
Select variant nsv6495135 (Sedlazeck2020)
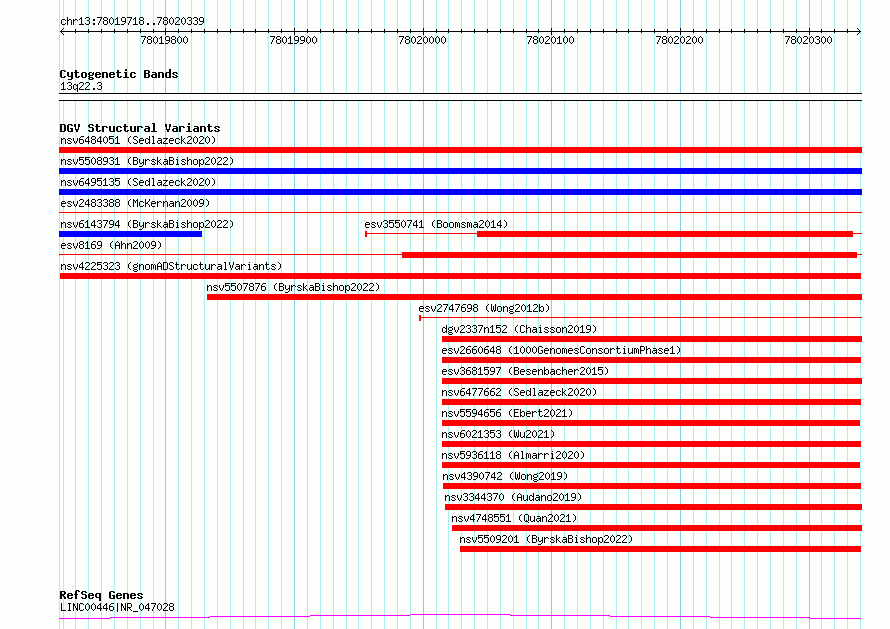(138, 182)
